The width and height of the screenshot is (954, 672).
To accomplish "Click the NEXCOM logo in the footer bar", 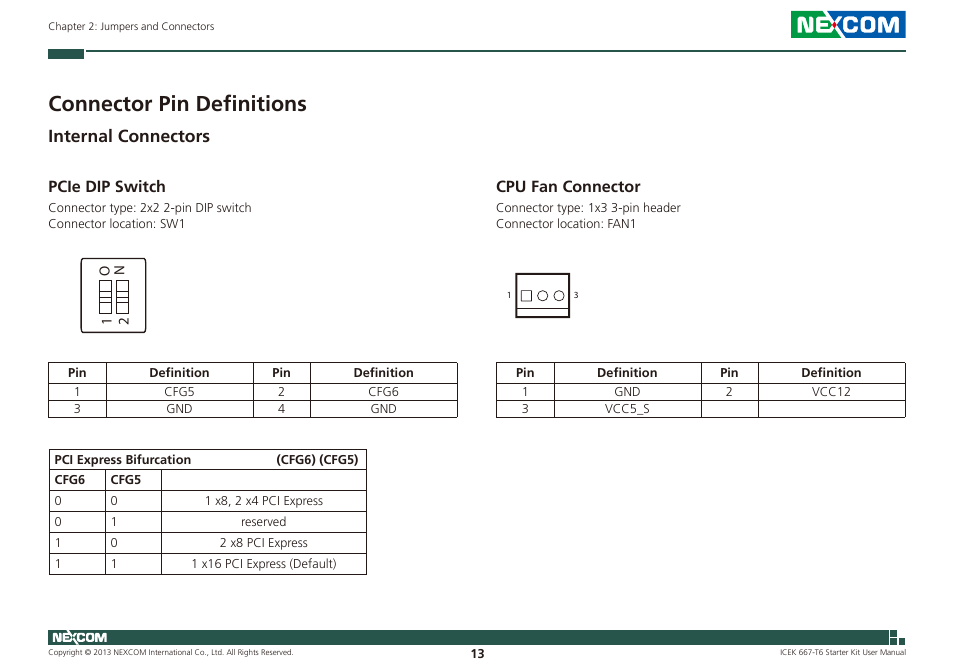I will pos(79,637).
